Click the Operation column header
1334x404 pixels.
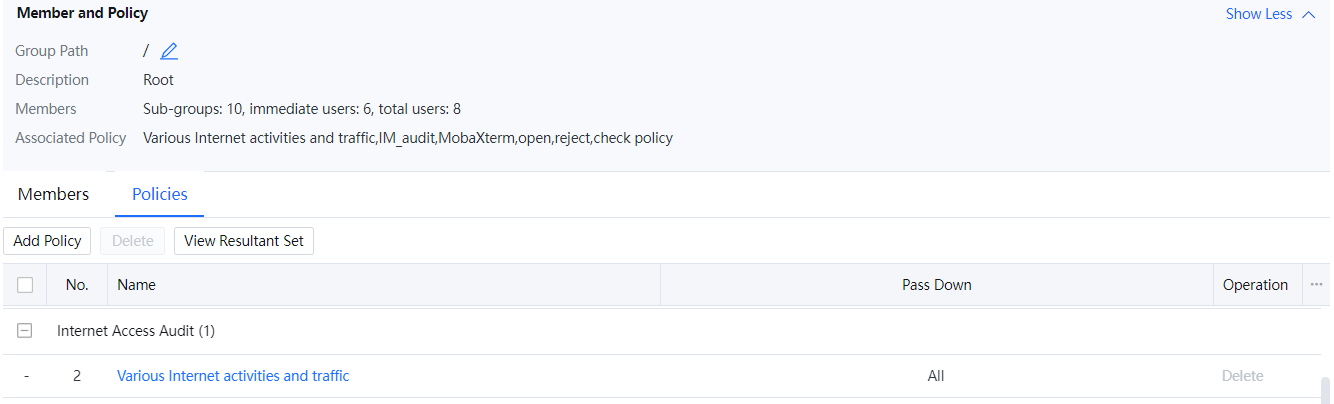click(1255, 285)
